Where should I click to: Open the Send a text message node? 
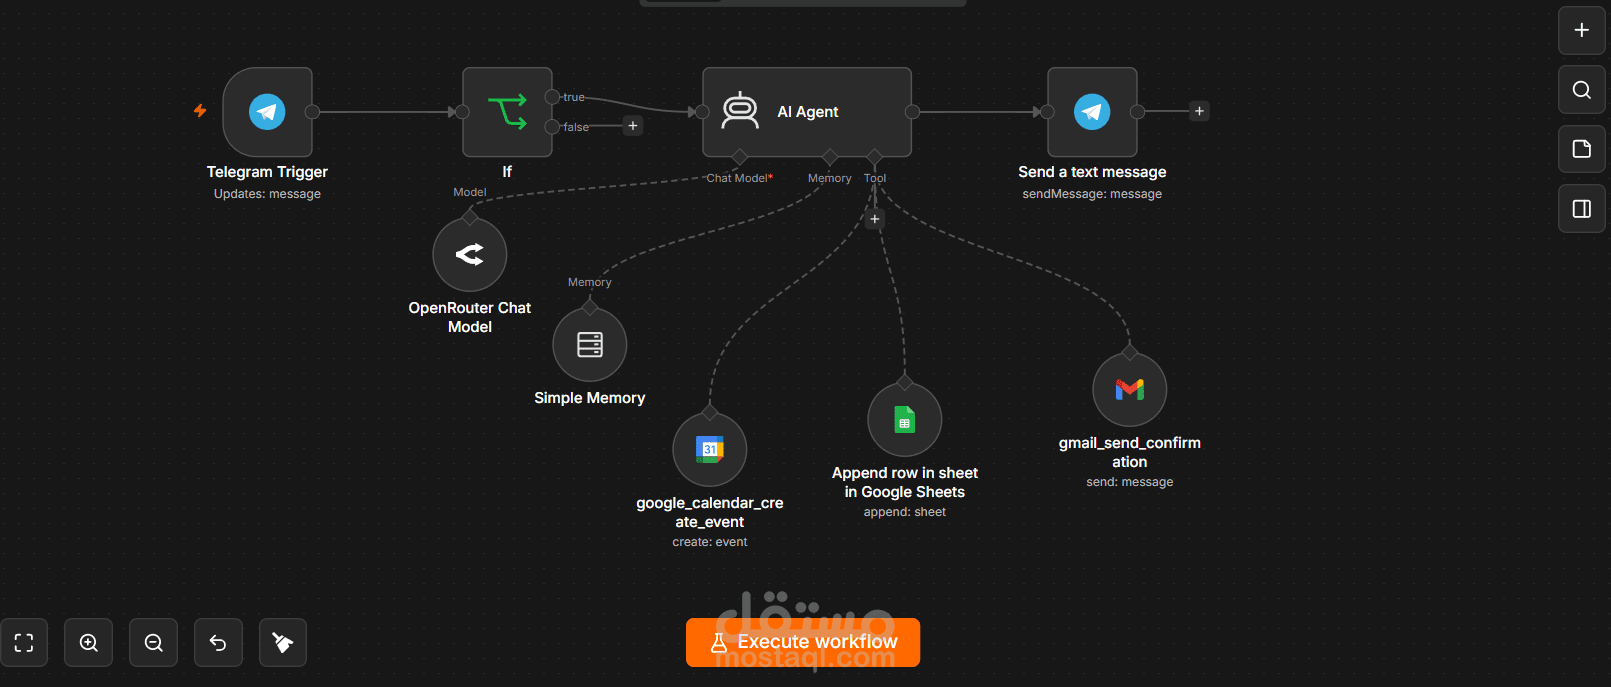tap(1092, 112)
